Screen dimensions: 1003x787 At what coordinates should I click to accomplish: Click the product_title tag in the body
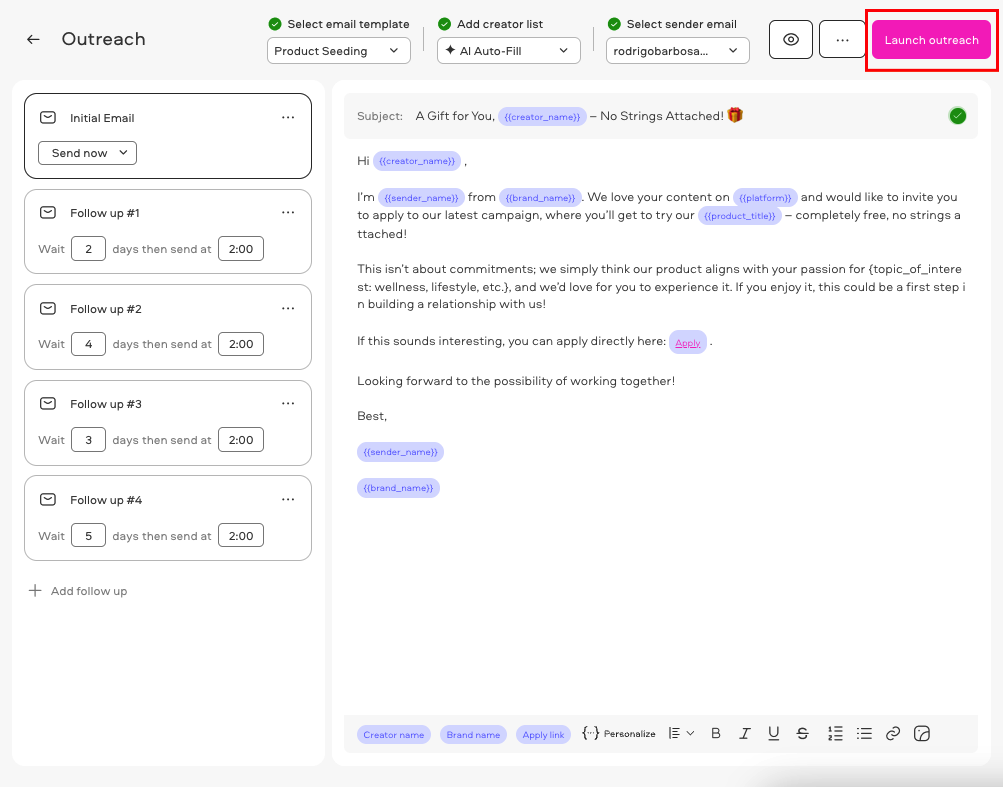(739, 216)
